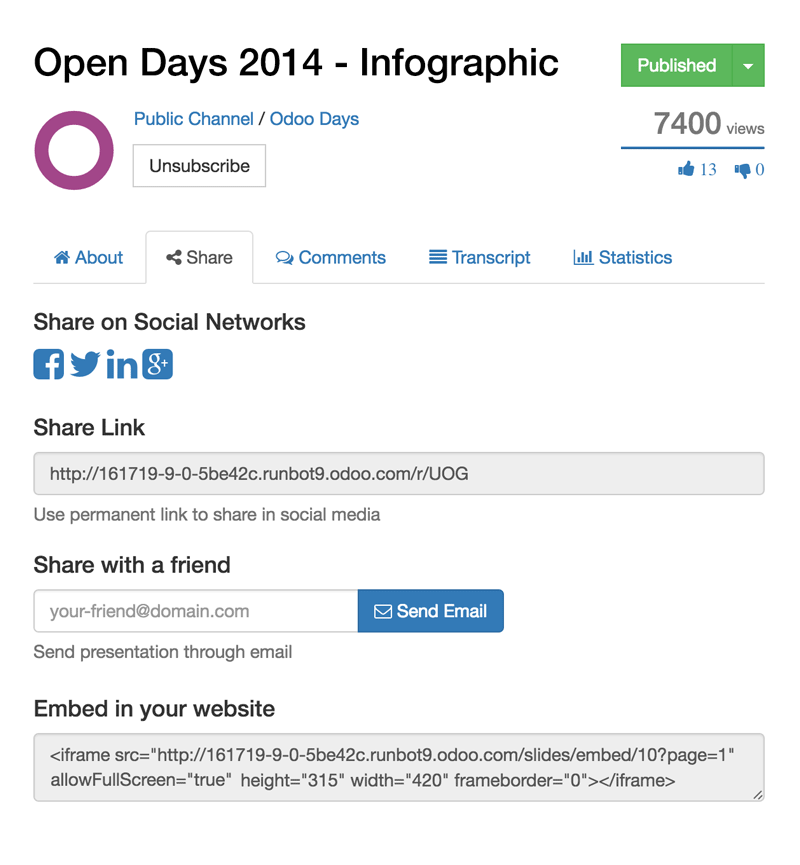
Task: Click the Share Link URL field
Action: click(x=399, y=473)
